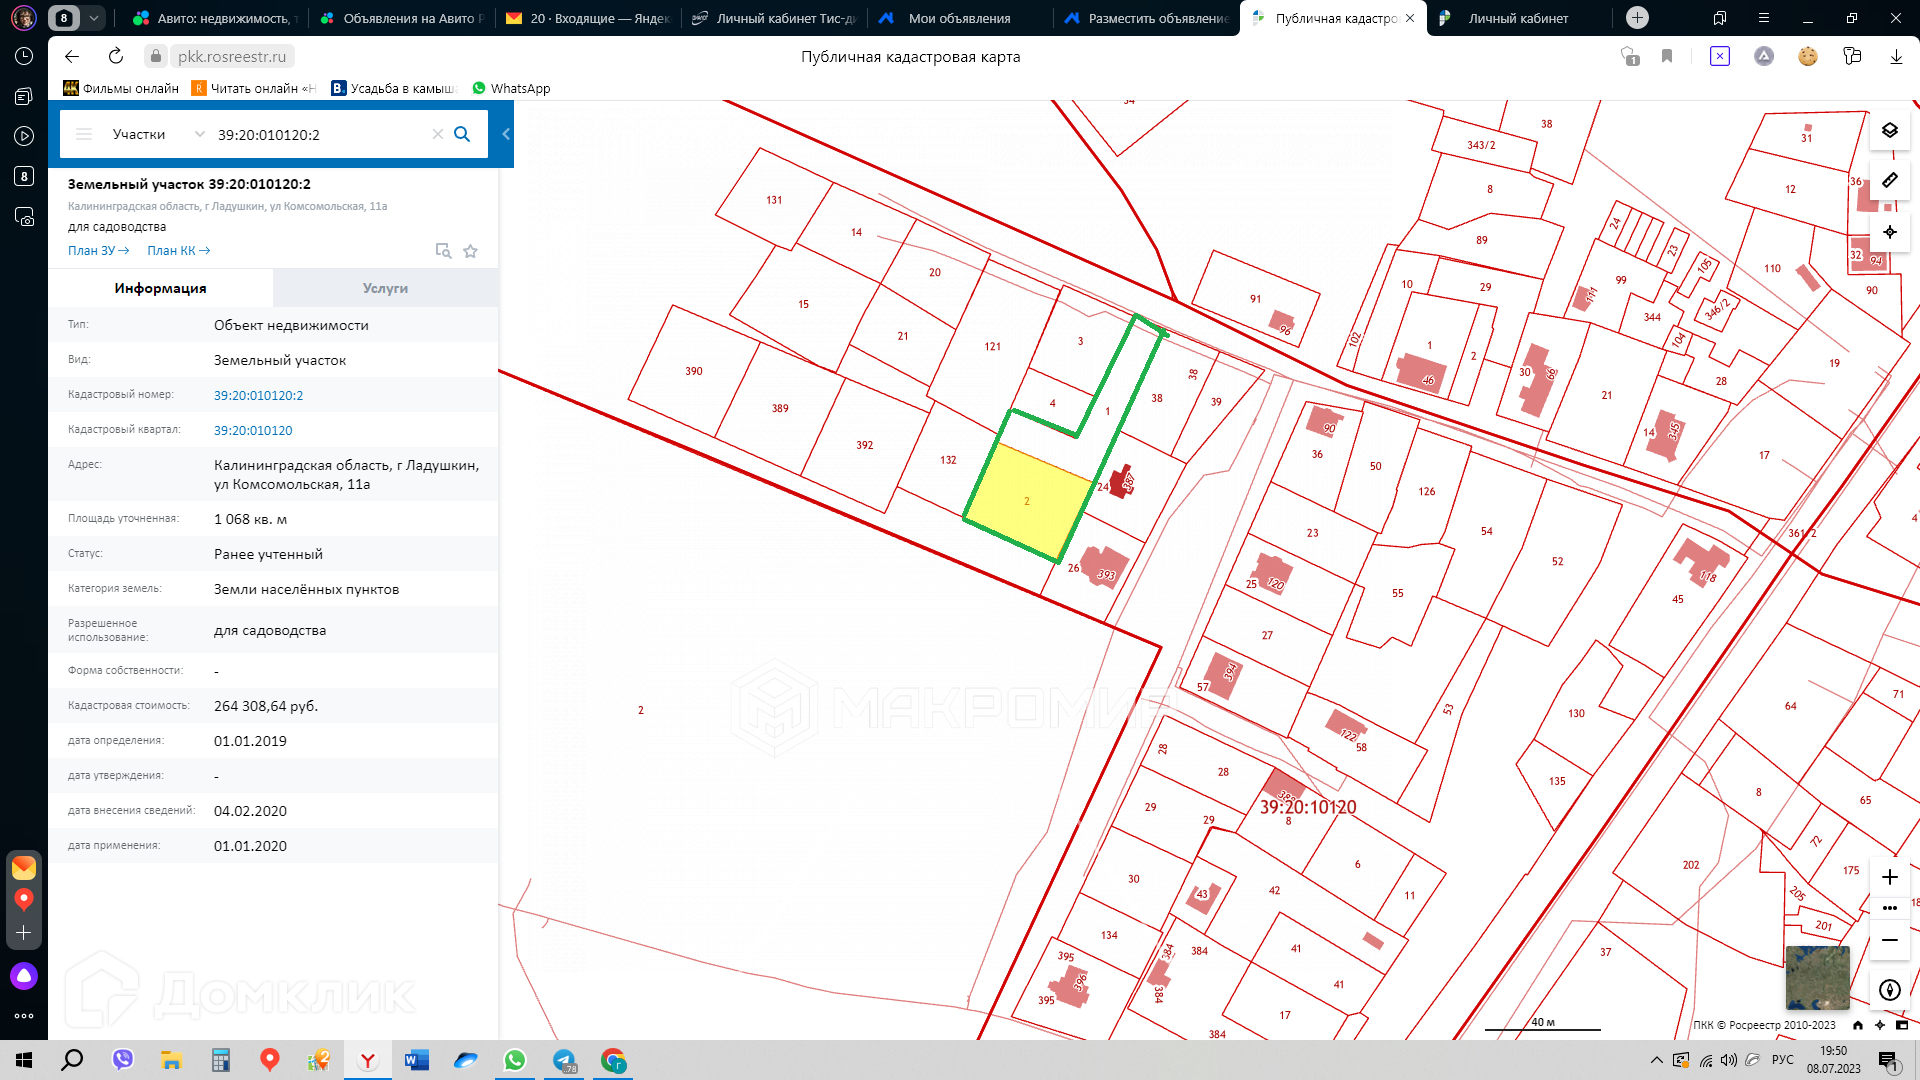1920x1080 pixels.
Task: Open the map layers panel
Action: click(x=1889, y=130)
